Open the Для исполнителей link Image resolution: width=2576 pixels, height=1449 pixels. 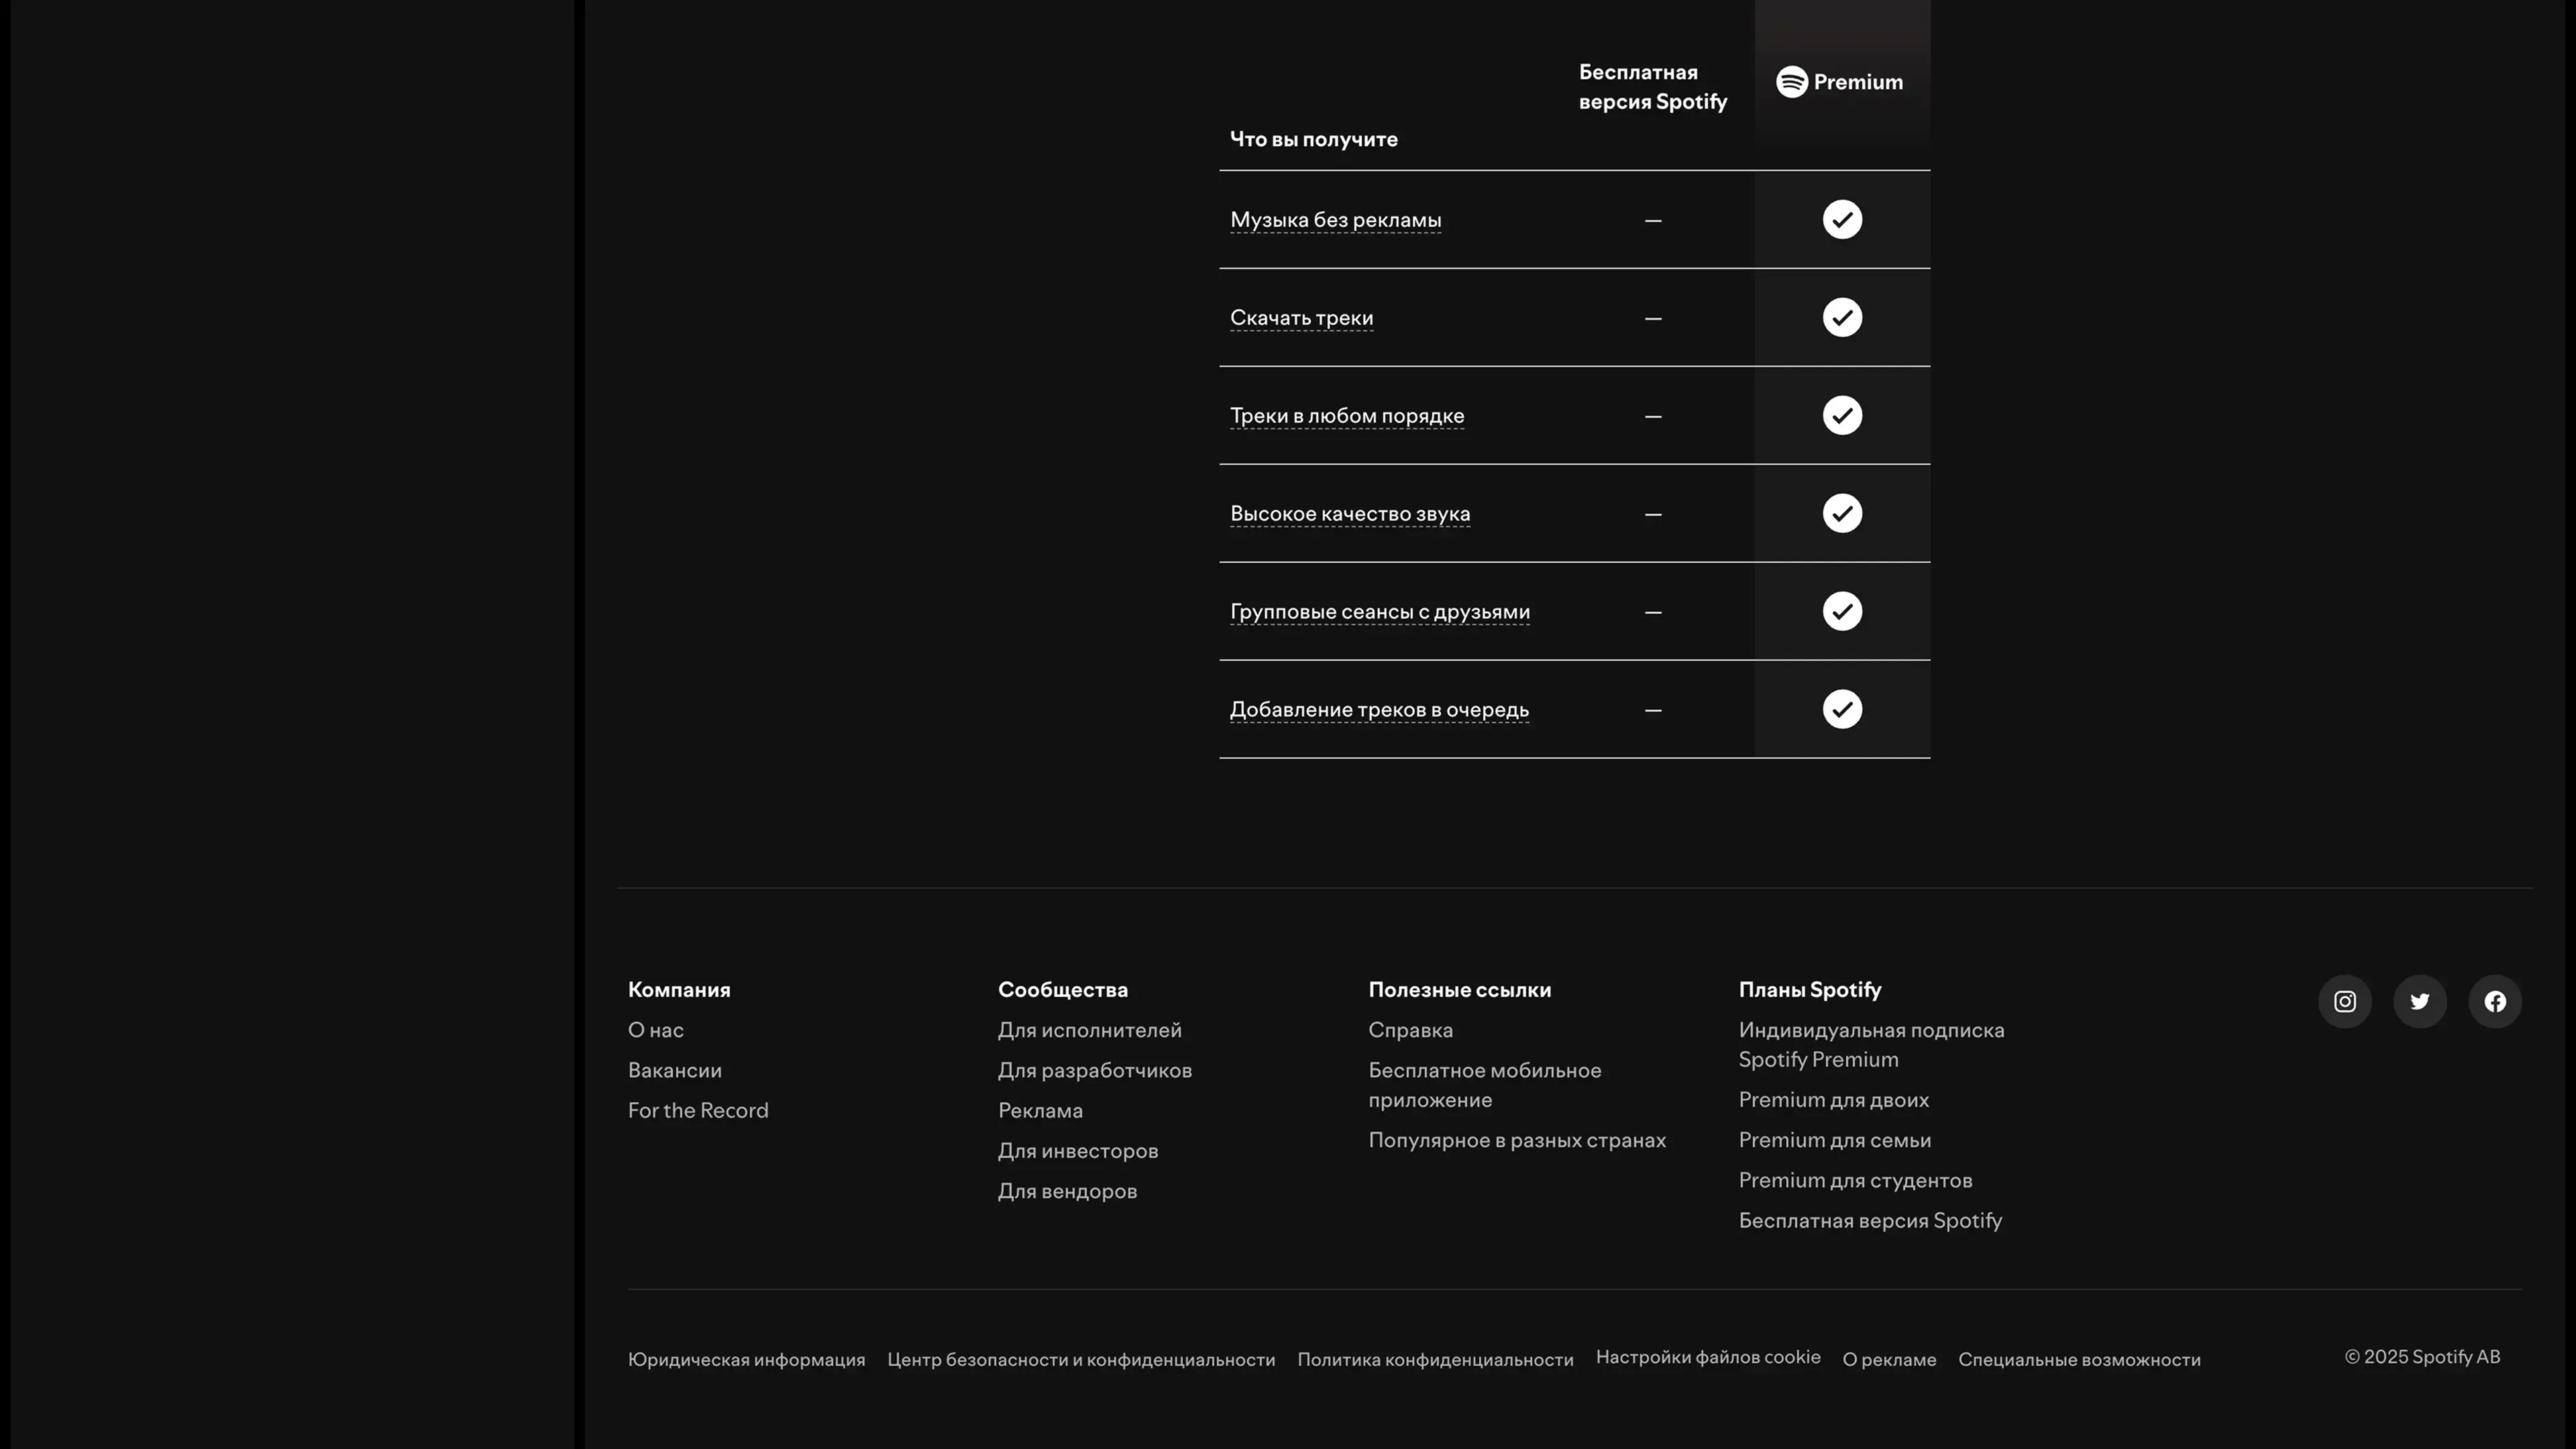point(1089,1030)
